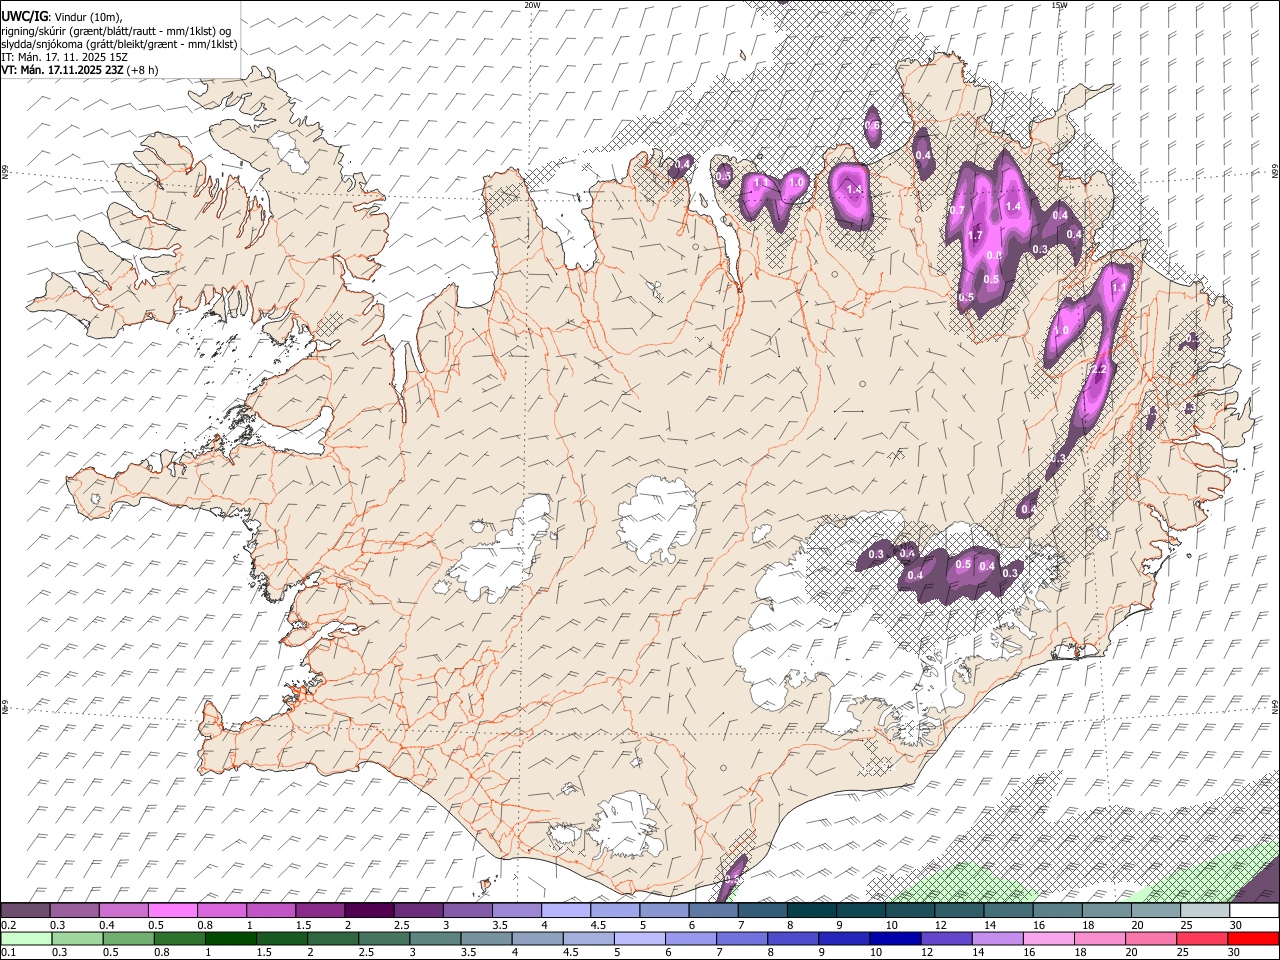Pick the snow legend swatch for 0.8–1 mm

tap(222, 910)
